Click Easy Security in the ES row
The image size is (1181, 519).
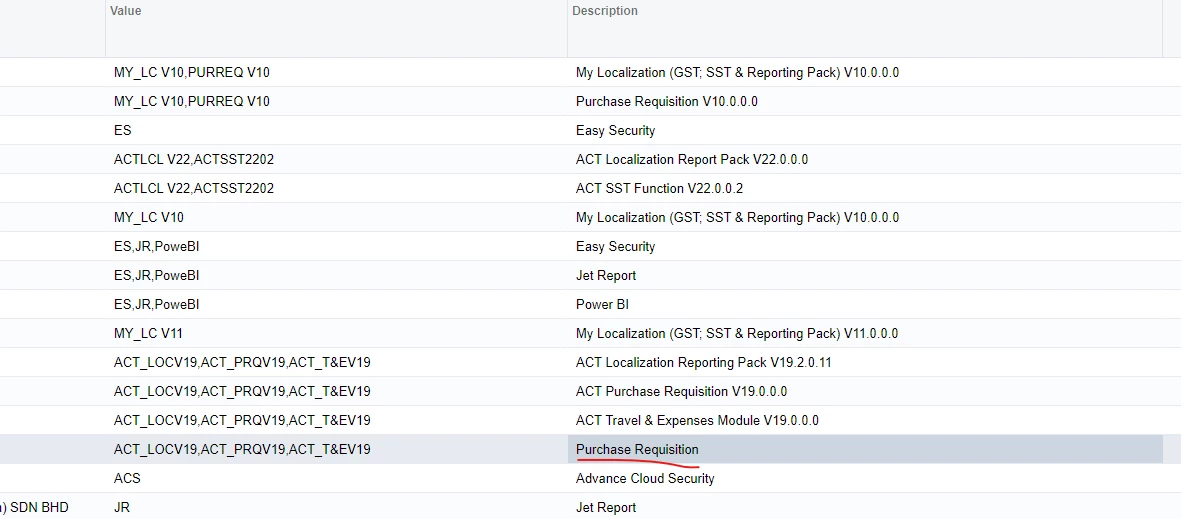pos(865,130)
